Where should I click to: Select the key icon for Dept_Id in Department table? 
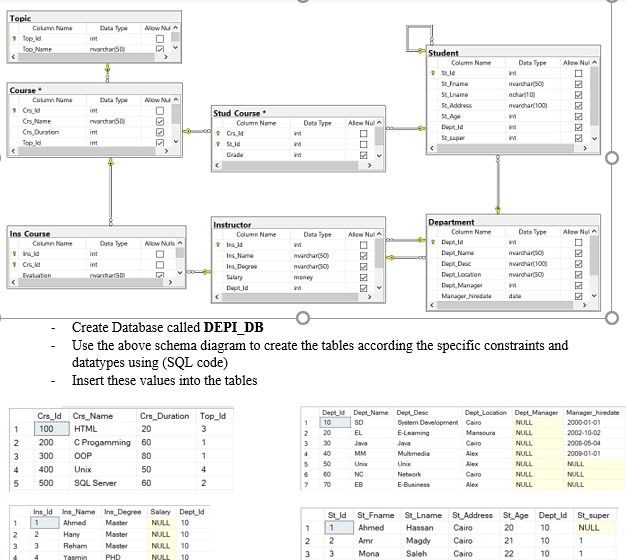[433, 243]
